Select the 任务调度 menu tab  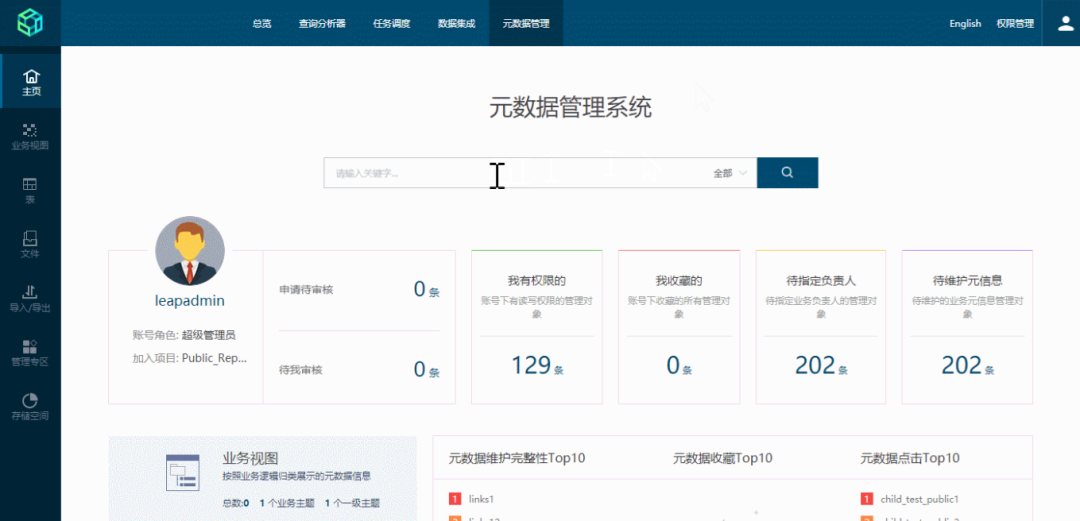392,23
